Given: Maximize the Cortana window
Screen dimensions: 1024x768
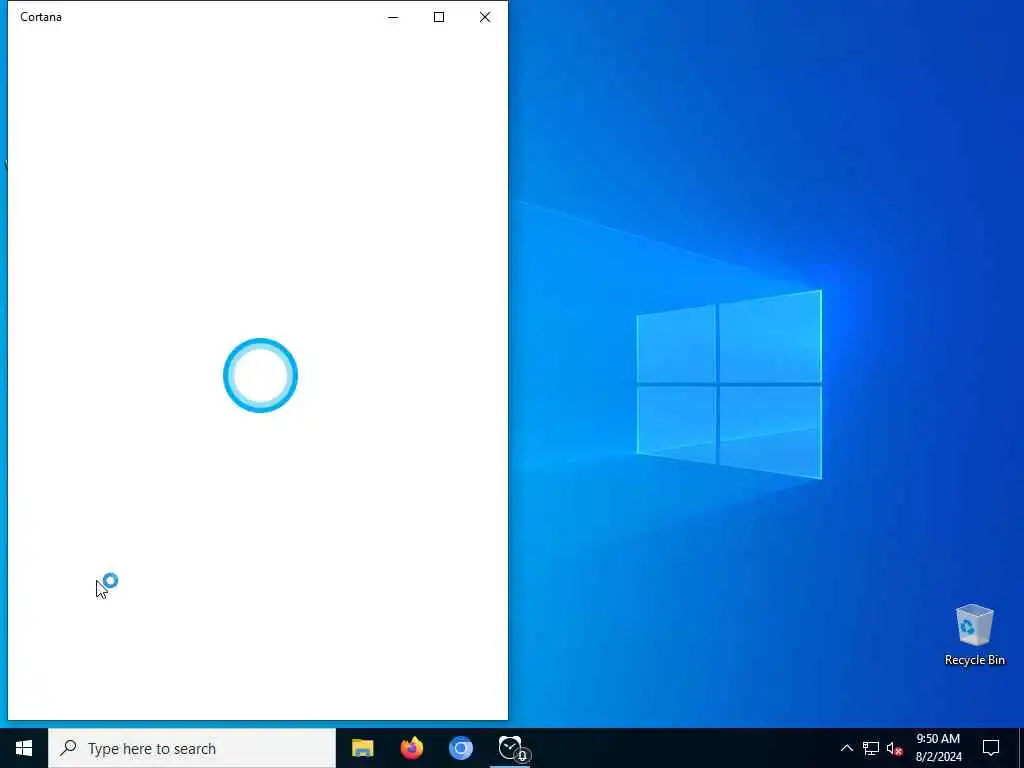Looking at the screenshot, I should tap(439, 17).
